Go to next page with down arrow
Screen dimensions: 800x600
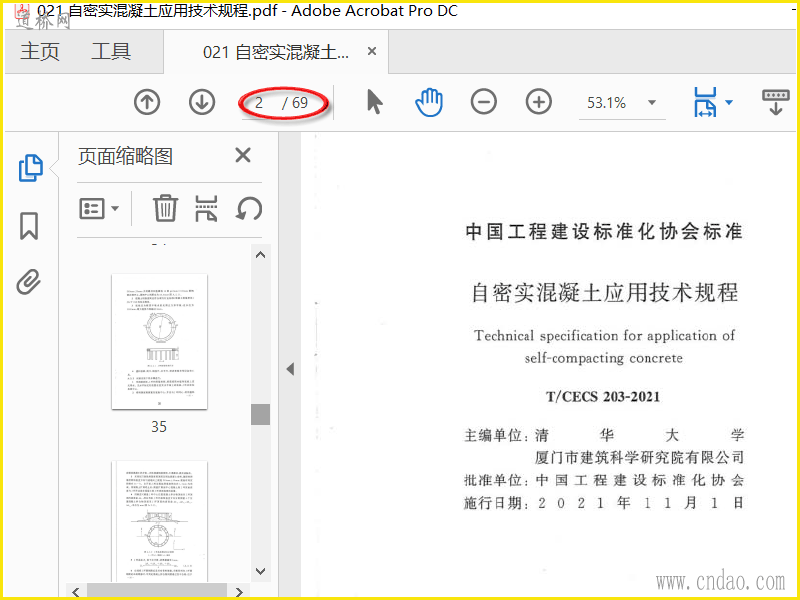tap(202, 103)
